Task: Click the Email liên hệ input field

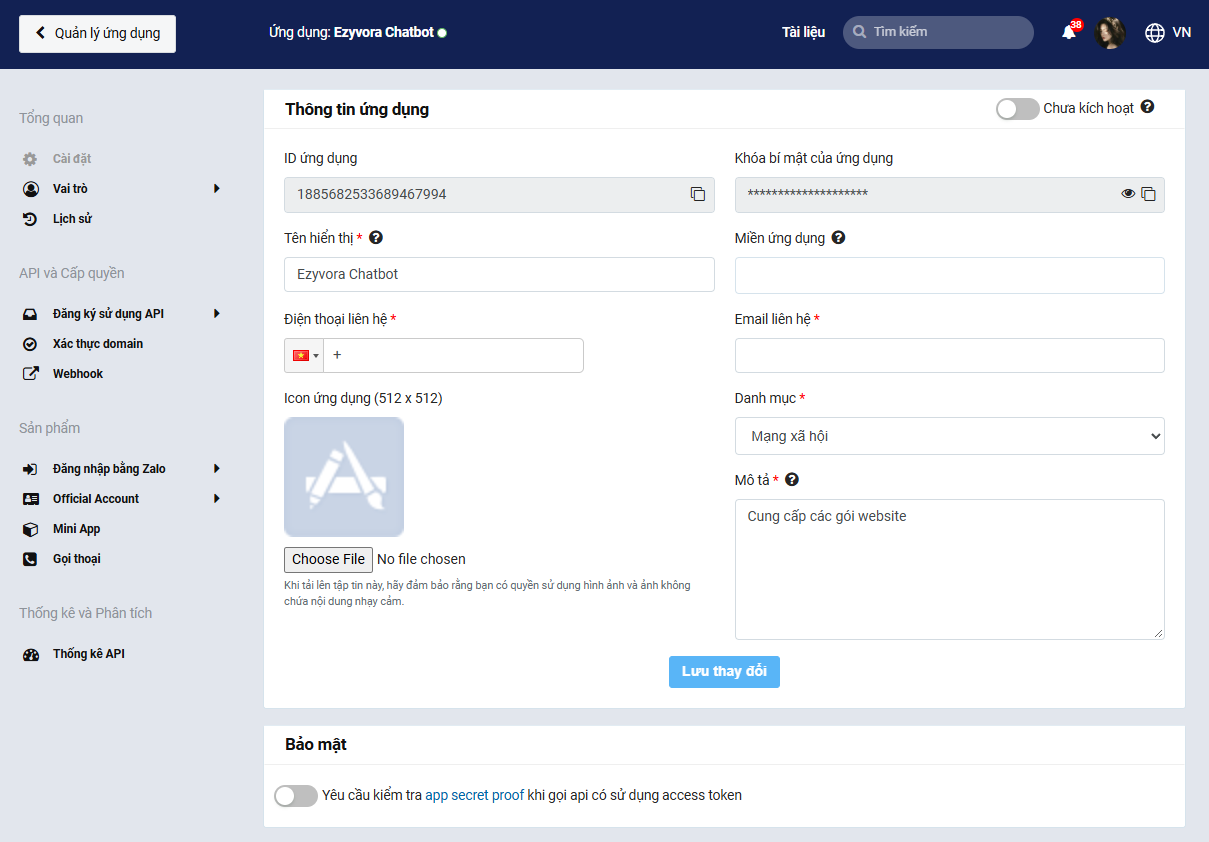Action: (x=950, y=355)
